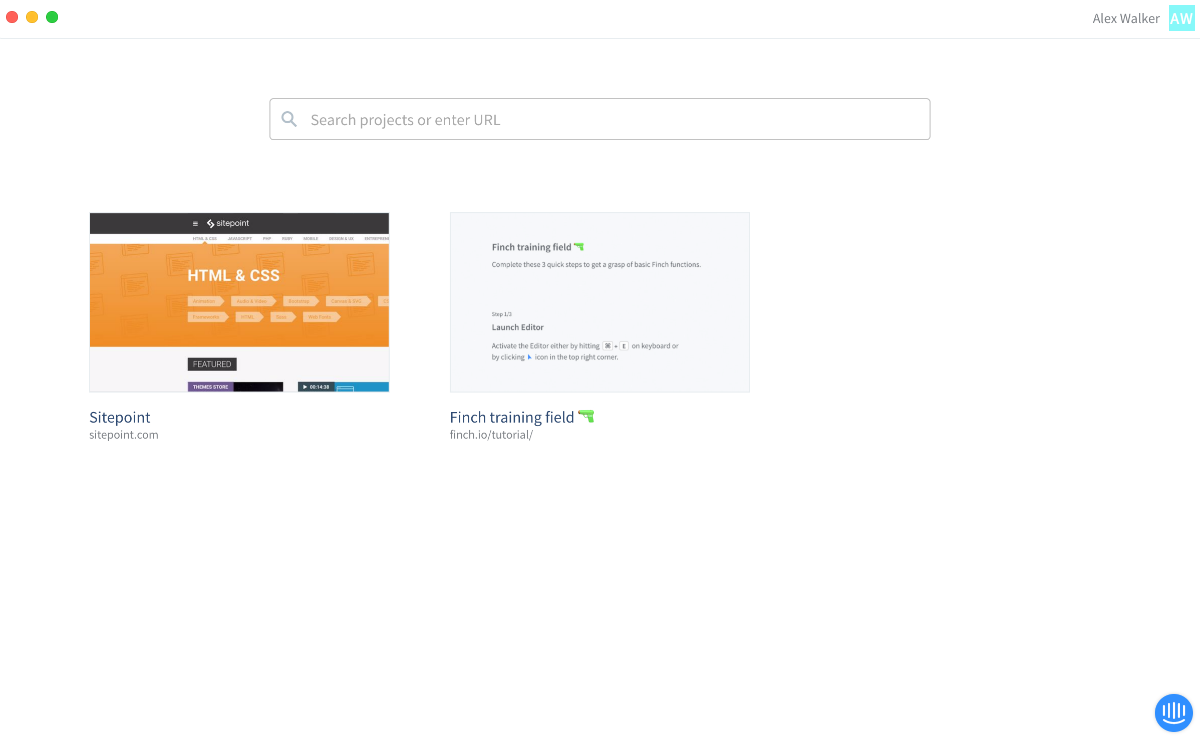
Task: Maximize the window with green button
Action: point(52,17)
